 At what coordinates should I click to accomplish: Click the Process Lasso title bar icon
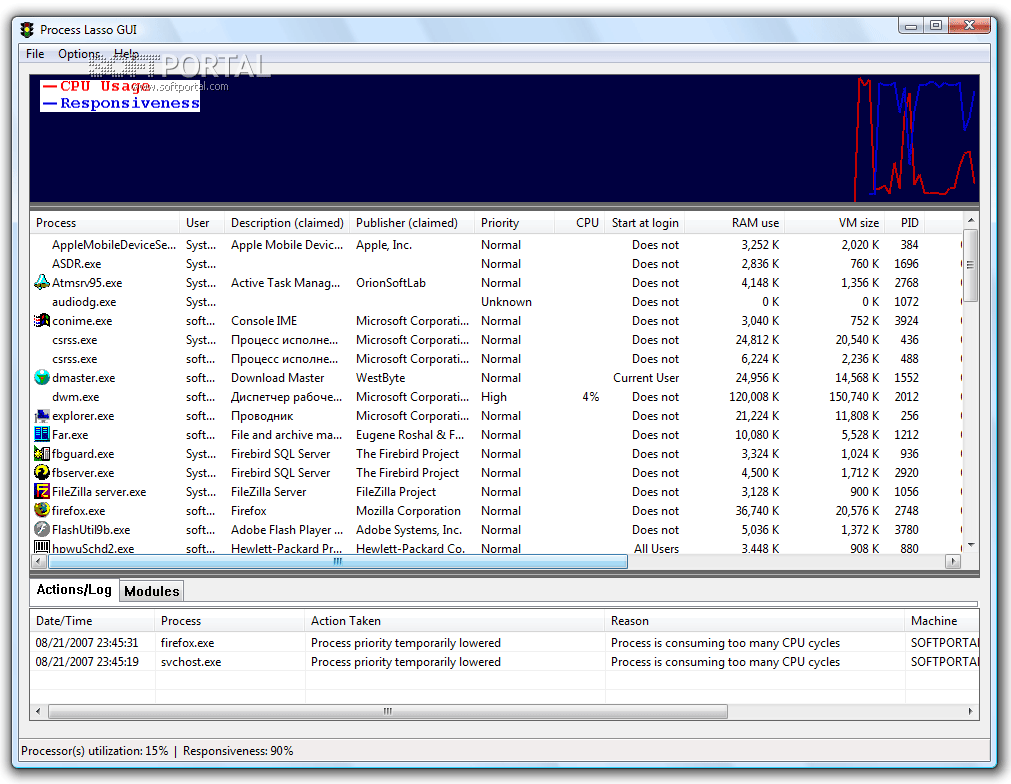point(27,30)
